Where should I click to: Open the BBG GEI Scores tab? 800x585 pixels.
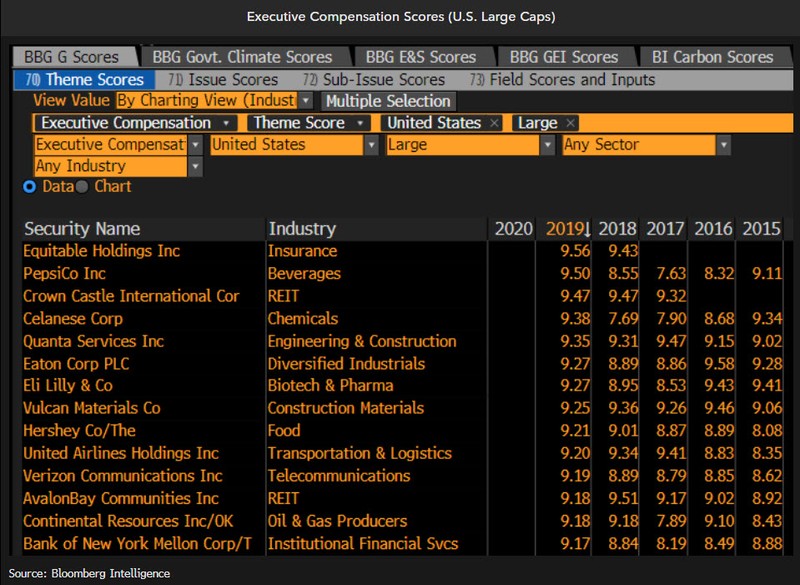tap(564, 57)
